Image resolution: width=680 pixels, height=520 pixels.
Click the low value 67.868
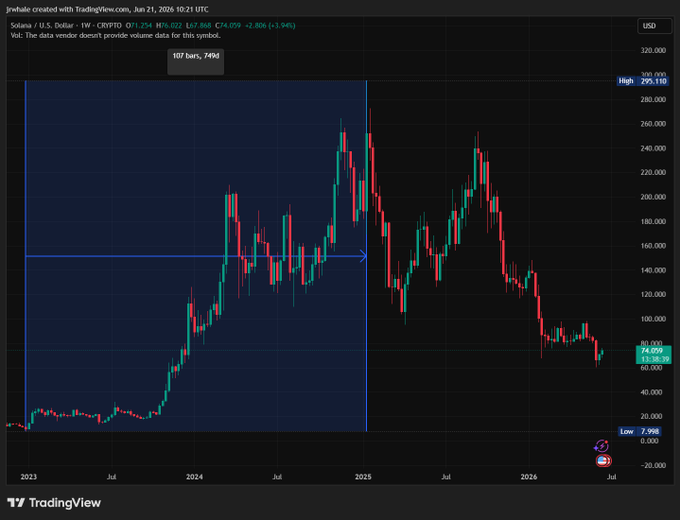(199, 26)
